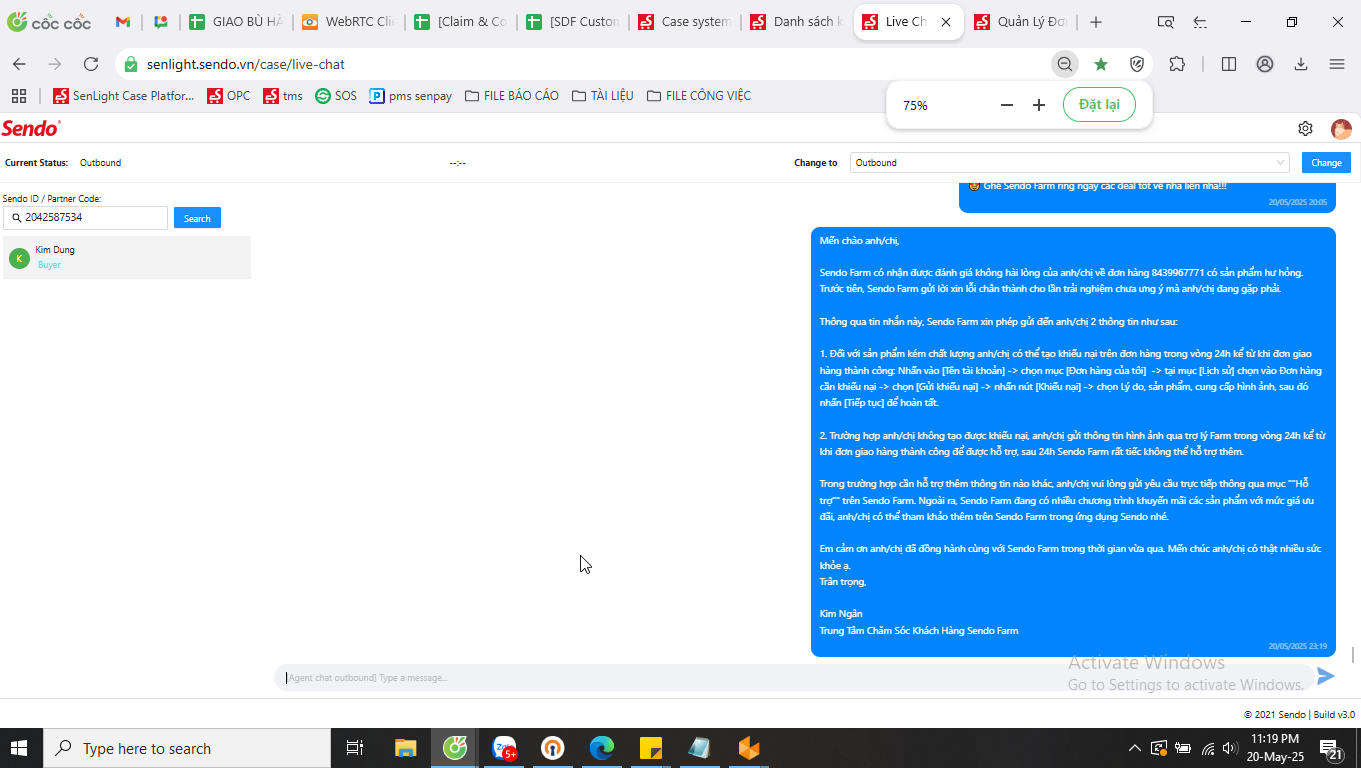
Task: Click the address bar URL
Action: pyautogui.click(x=246, y=64)
